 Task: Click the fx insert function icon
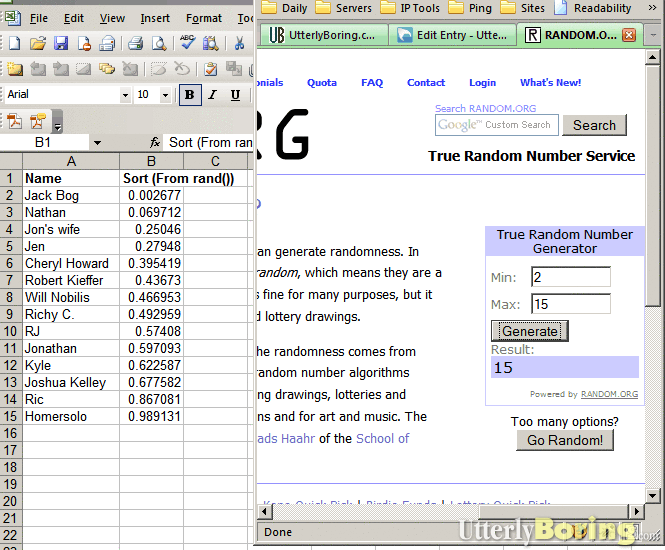point(155,142)
